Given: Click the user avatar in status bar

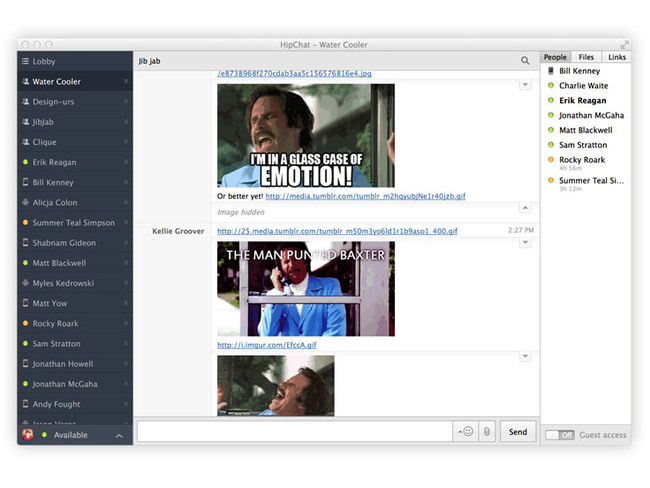Looking at the screenshot, I should pyautogui.click(x=28, y=435).
